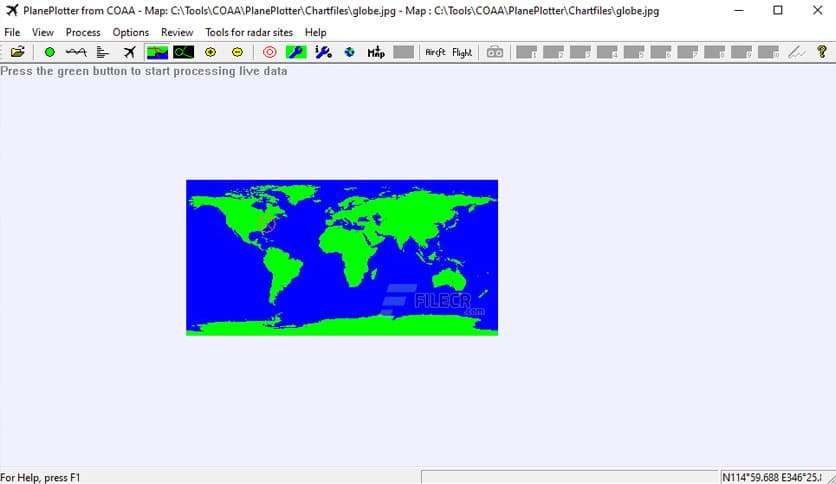Open options via the green wrench icon
Image resolution: width=836 pixels, height=484 pixels.
(x=296, y=52)
